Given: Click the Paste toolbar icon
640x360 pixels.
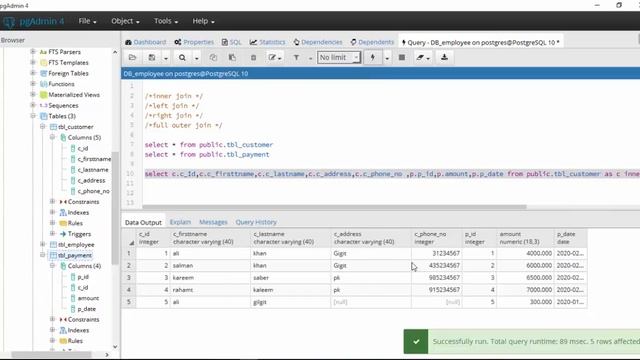Looking at the screenshot, I should (x=232, y=58).
